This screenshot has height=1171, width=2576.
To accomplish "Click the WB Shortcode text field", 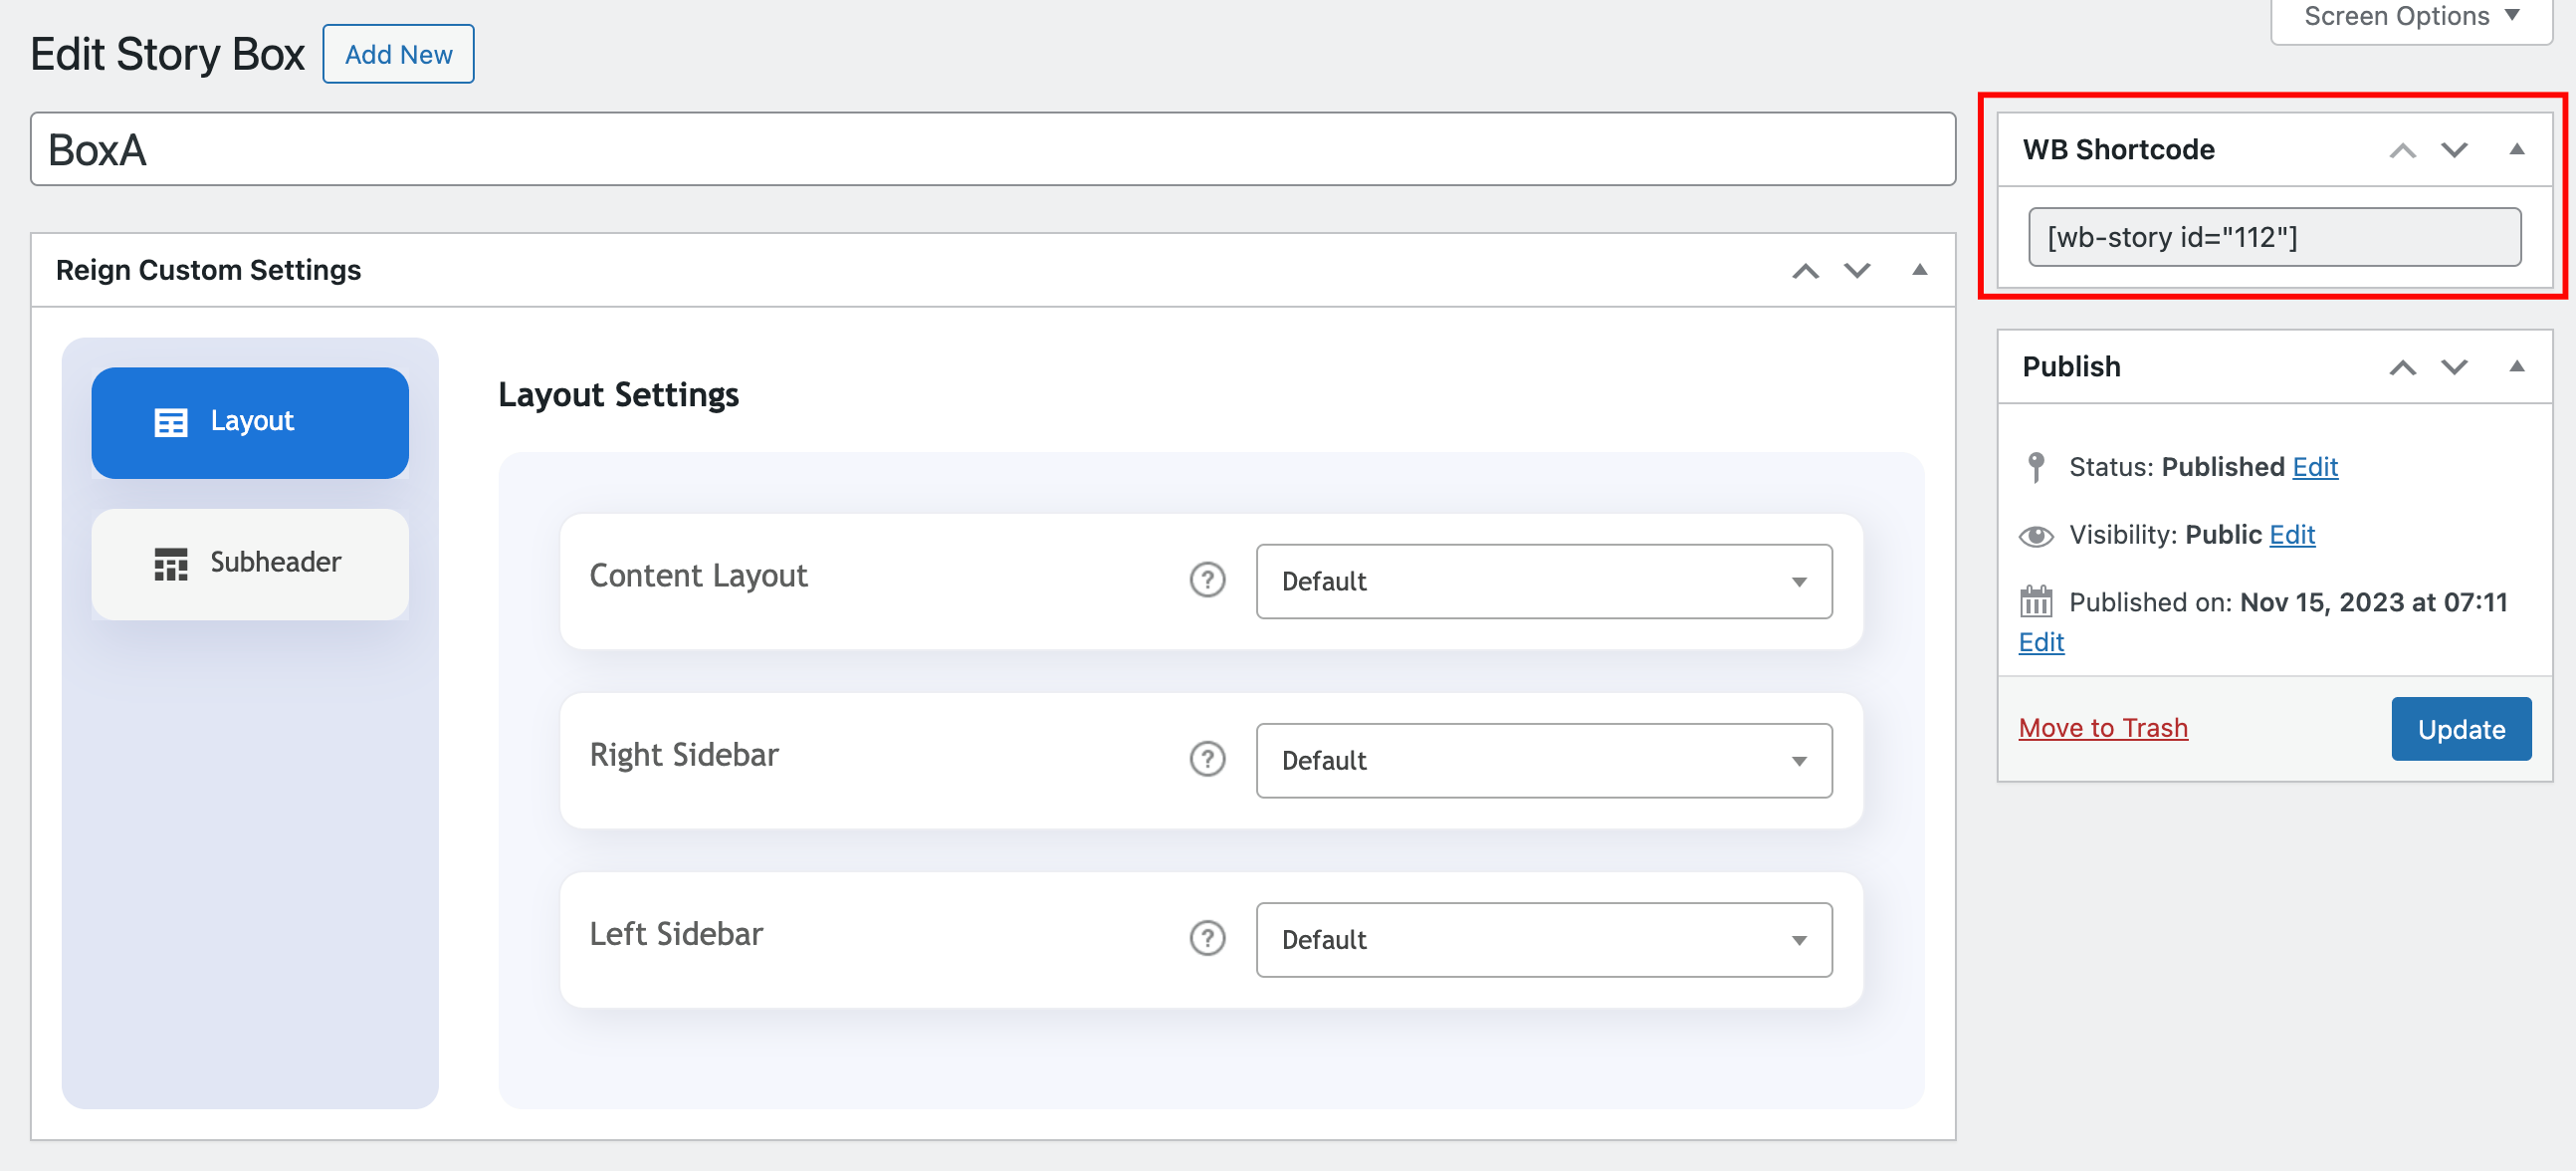I will [x=2273, y=237].
